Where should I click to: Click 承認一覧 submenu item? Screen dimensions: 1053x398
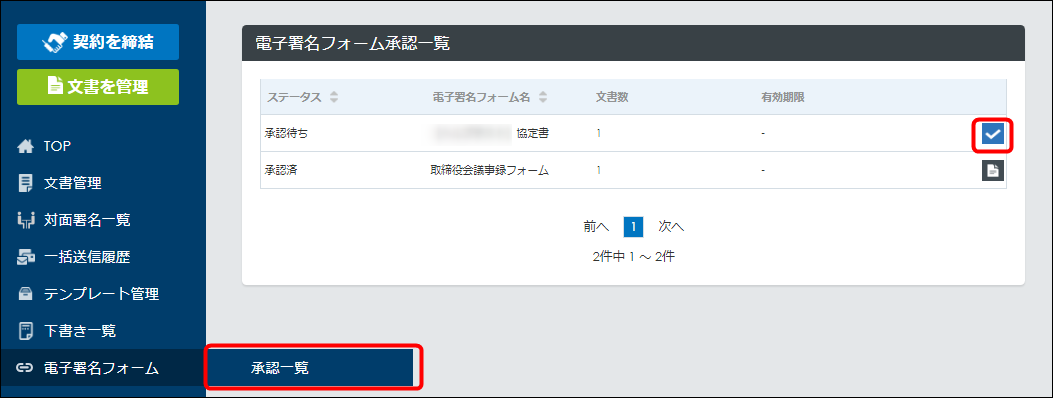[x=310, y=368]
